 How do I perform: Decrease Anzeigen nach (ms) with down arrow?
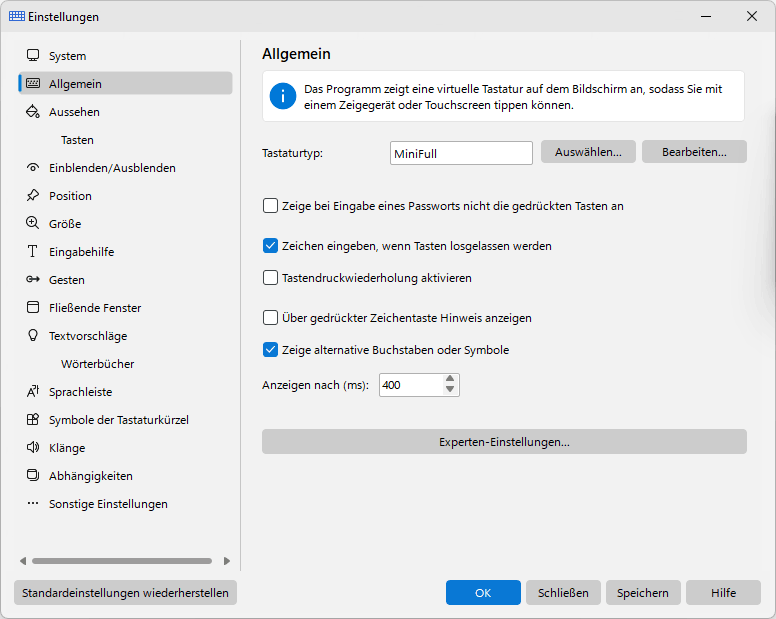pos(450,389)
